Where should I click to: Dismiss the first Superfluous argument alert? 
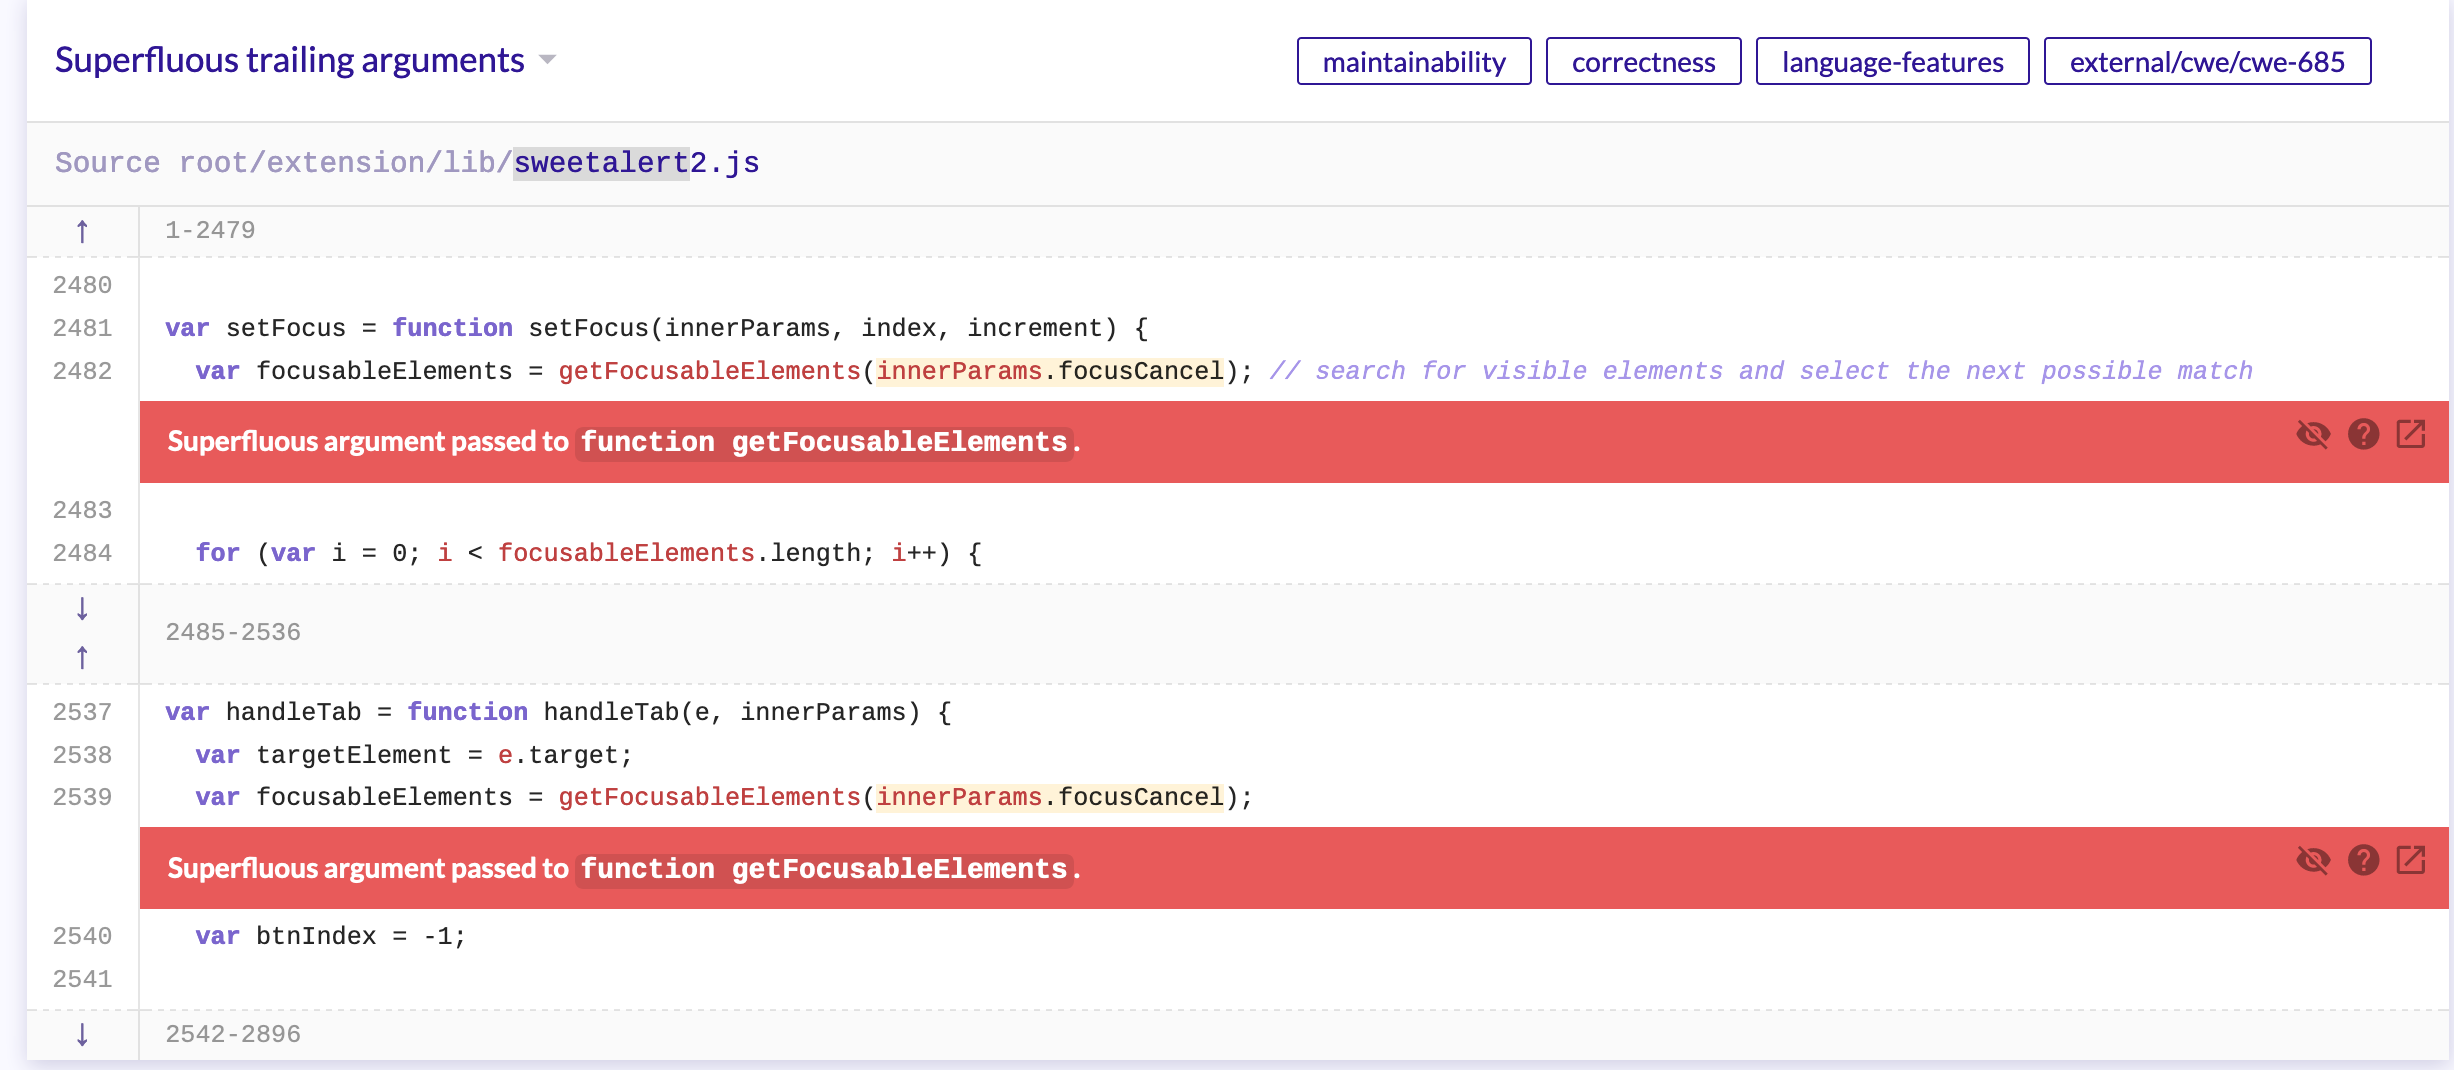click(2316, 434)
